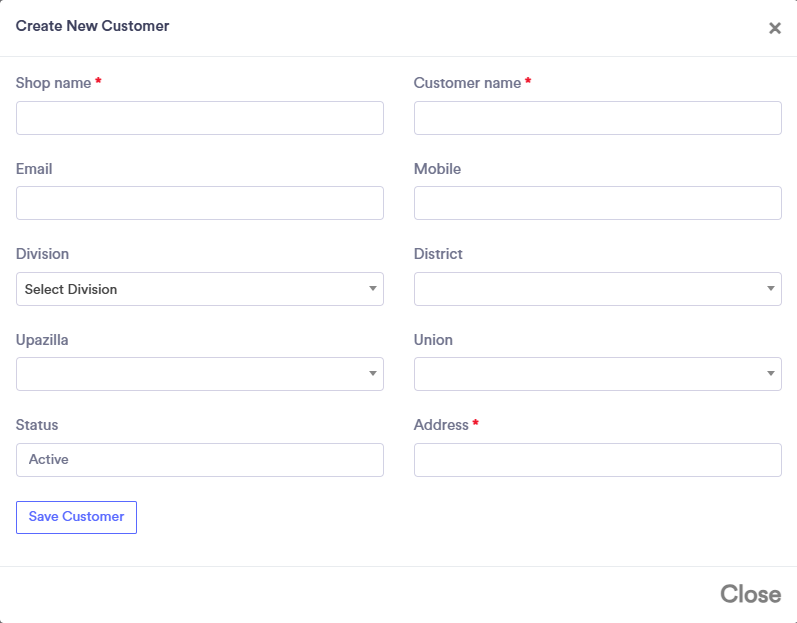Select the Mobile number input
The width and height of the screenshot is (797, 623).
coord(597,203)
